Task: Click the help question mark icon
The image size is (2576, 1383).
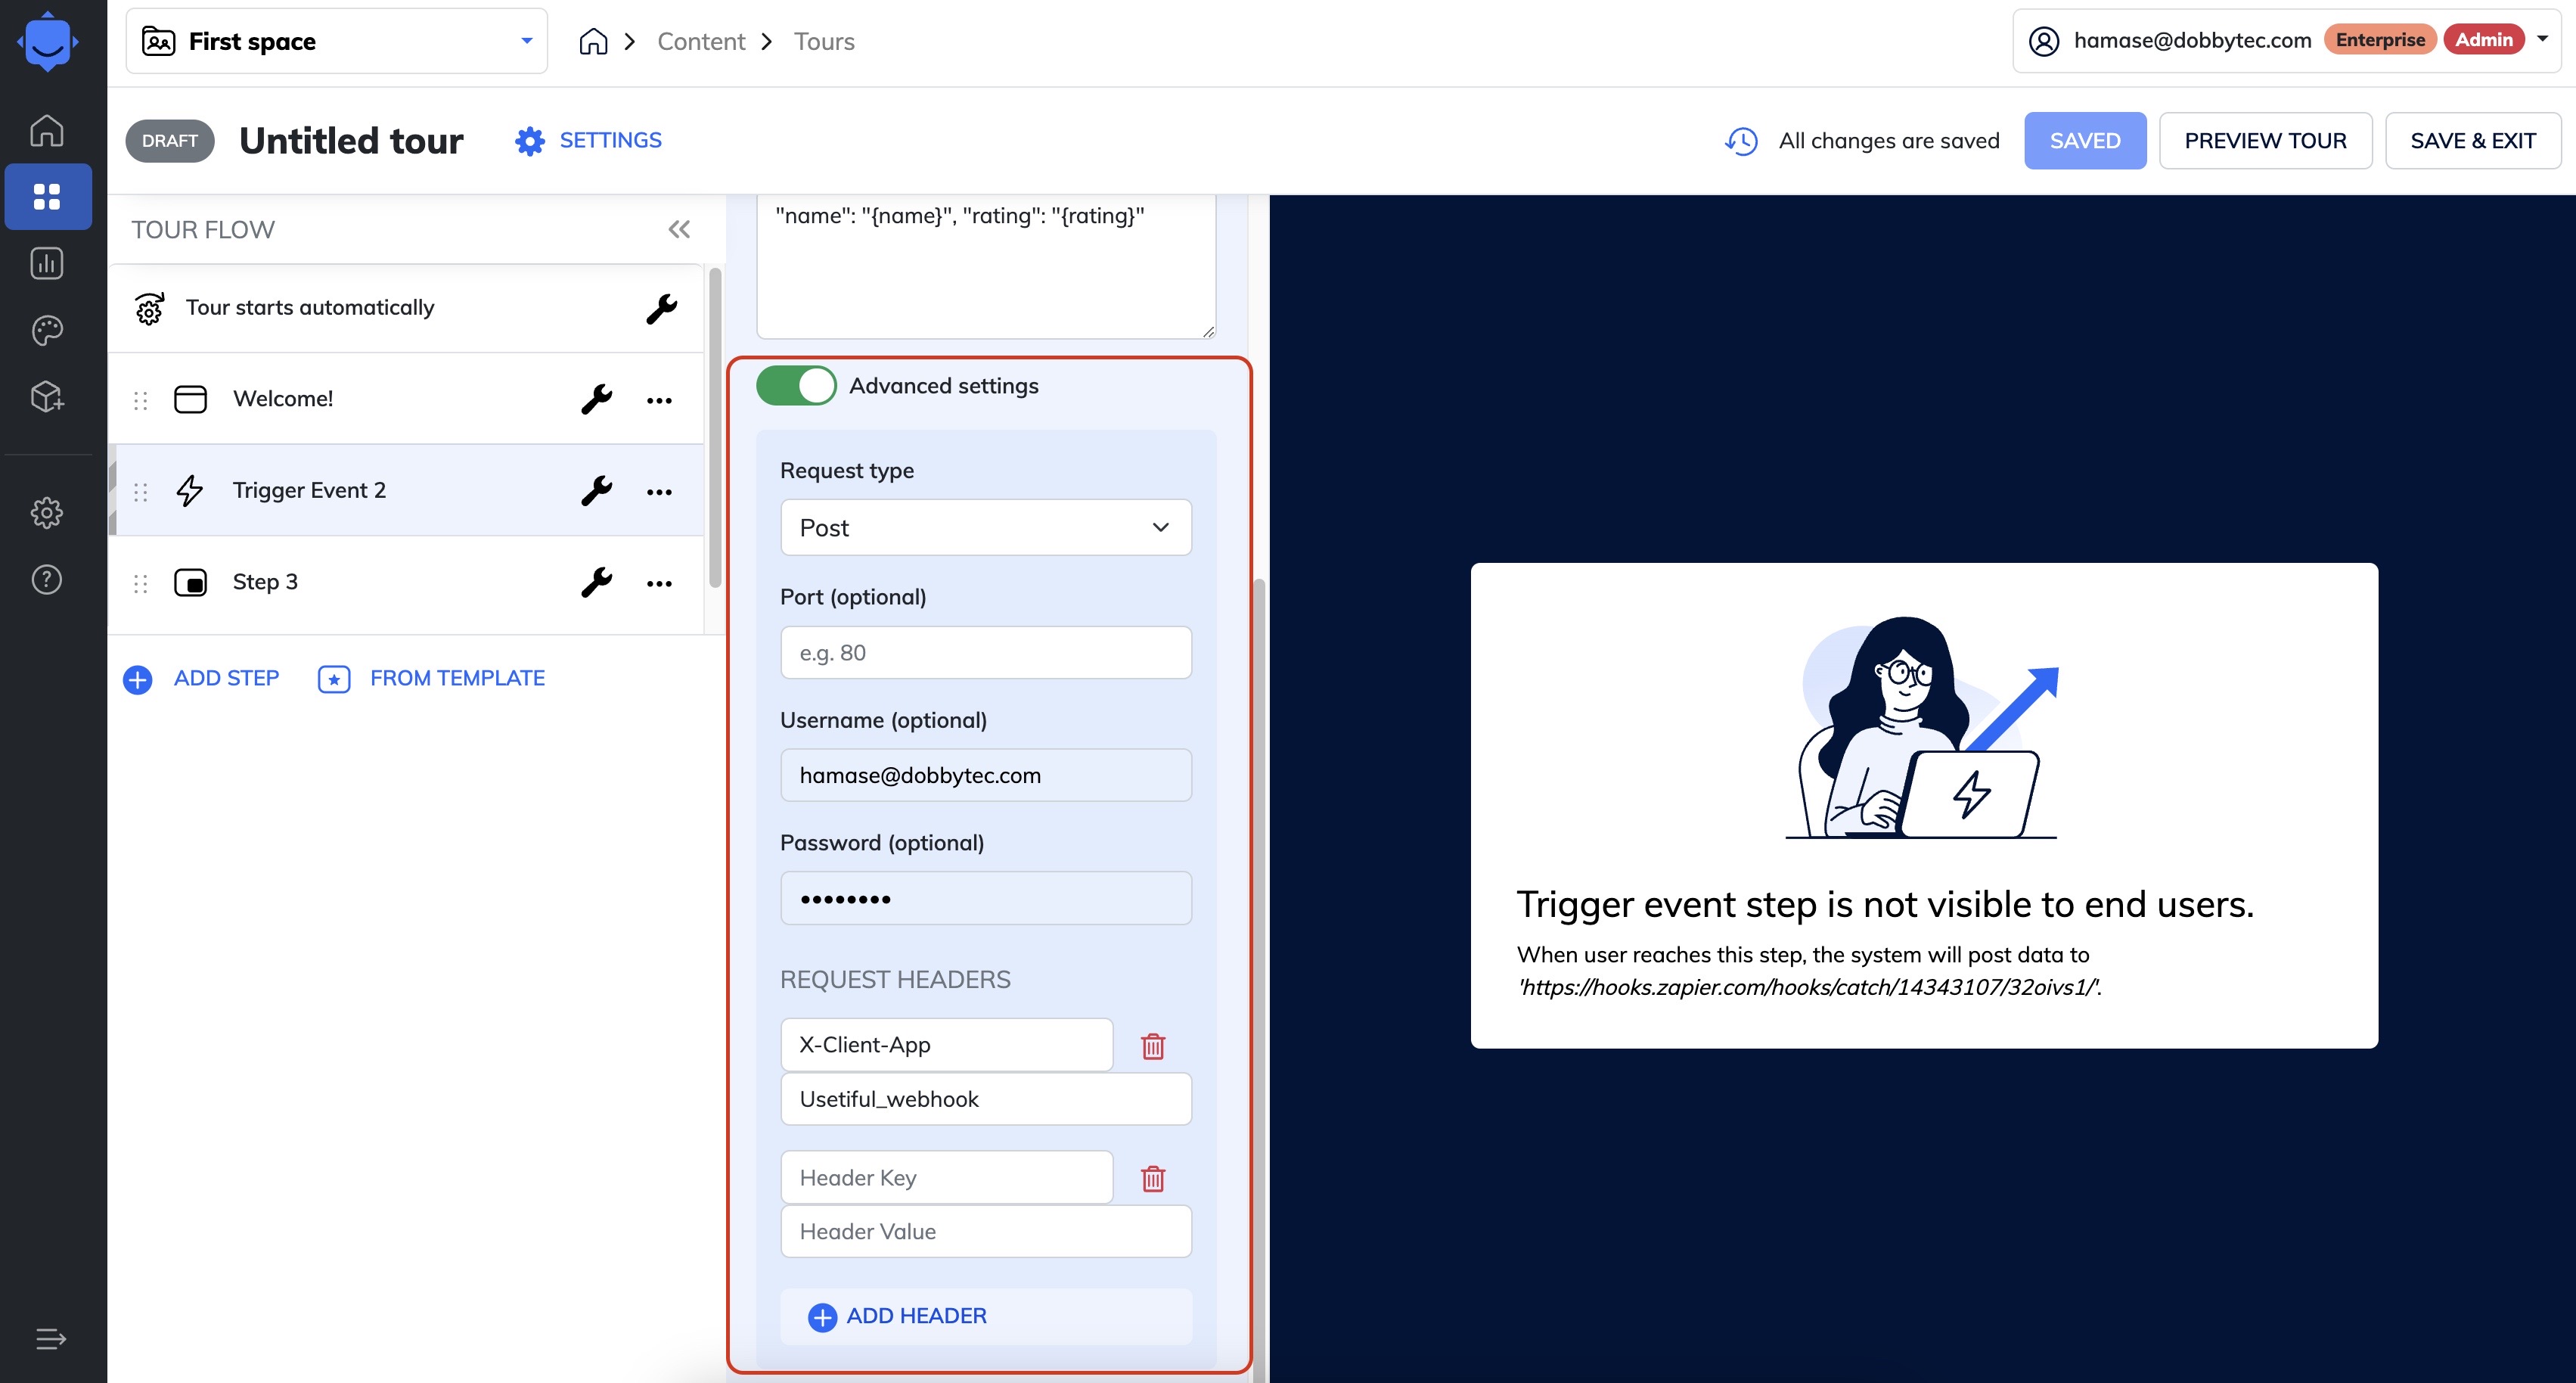Action: click(x=47, y=579)
